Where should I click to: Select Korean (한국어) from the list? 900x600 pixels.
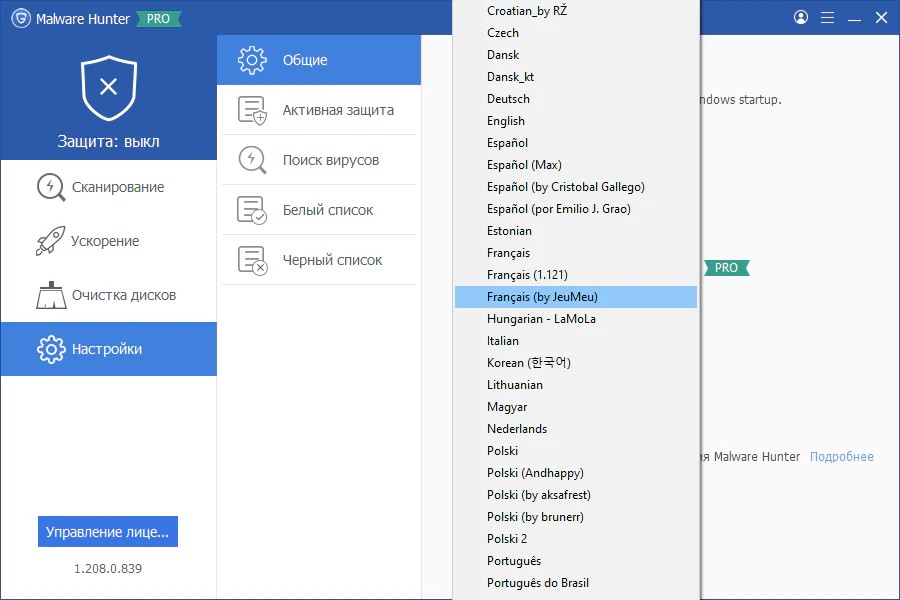[x=528, y=363]
